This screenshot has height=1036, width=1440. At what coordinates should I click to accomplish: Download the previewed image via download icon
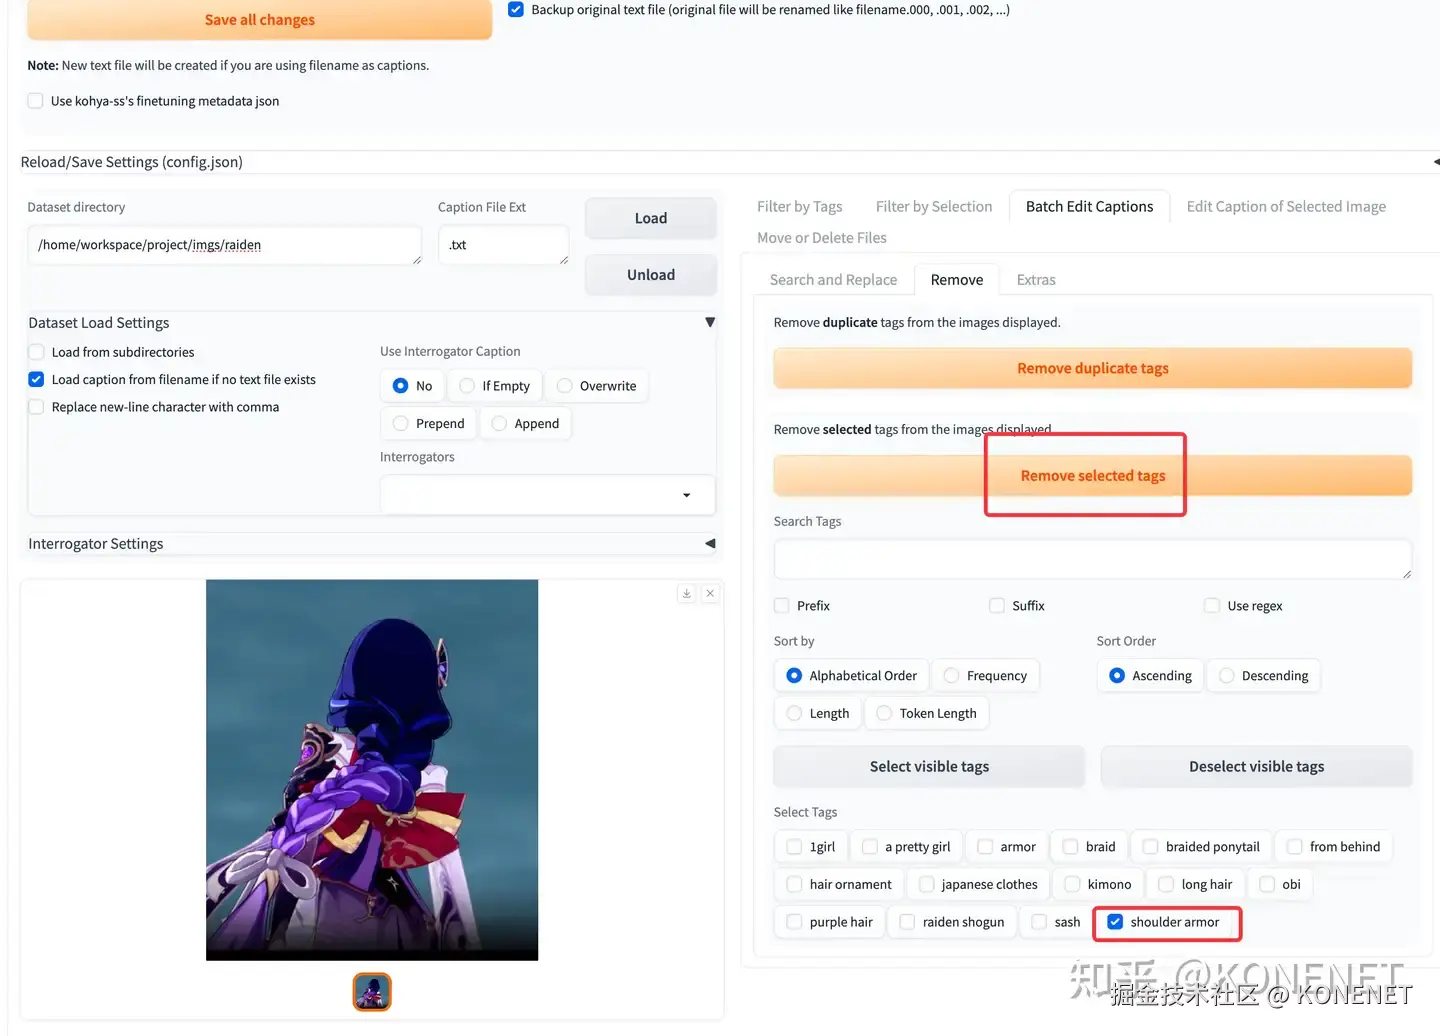click(686, 593)
